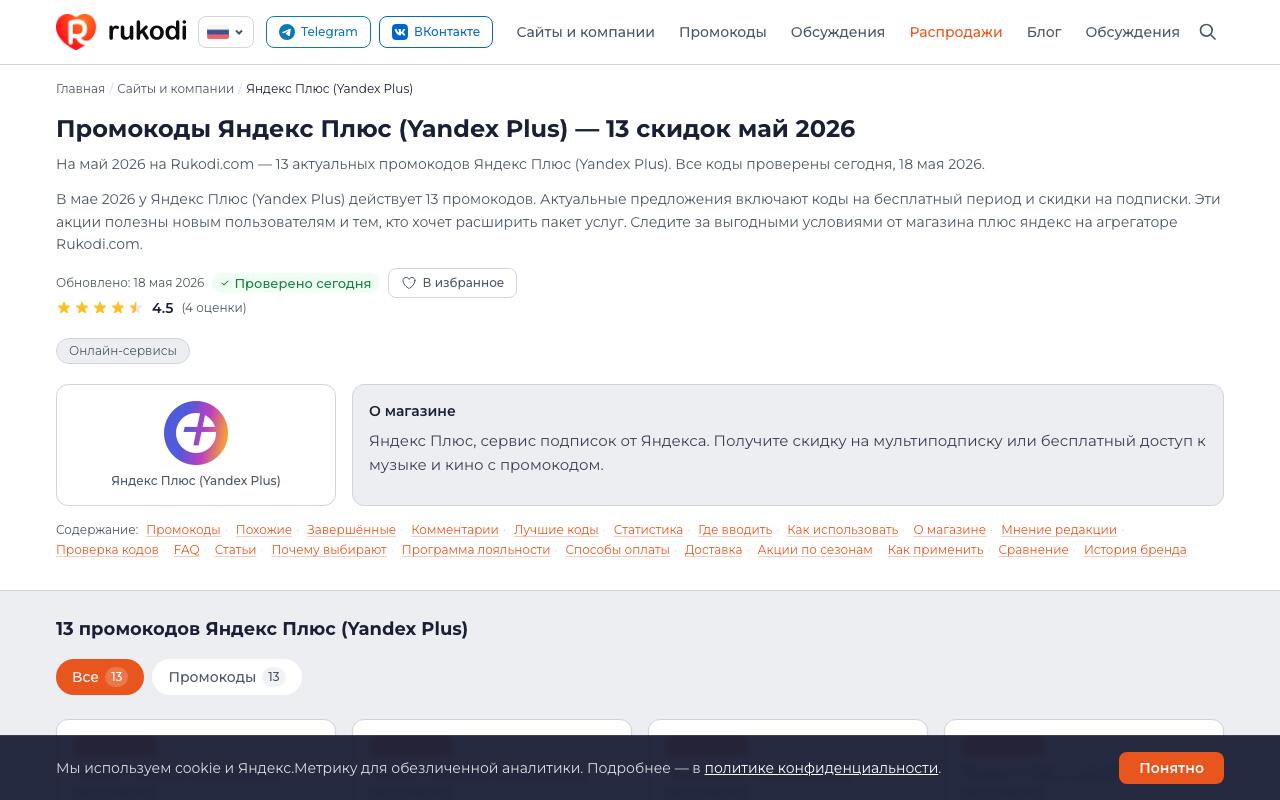The image size is (1280, 800).
Task: Jump to Программа лояльности section link
Action: (x=476, y=550)
